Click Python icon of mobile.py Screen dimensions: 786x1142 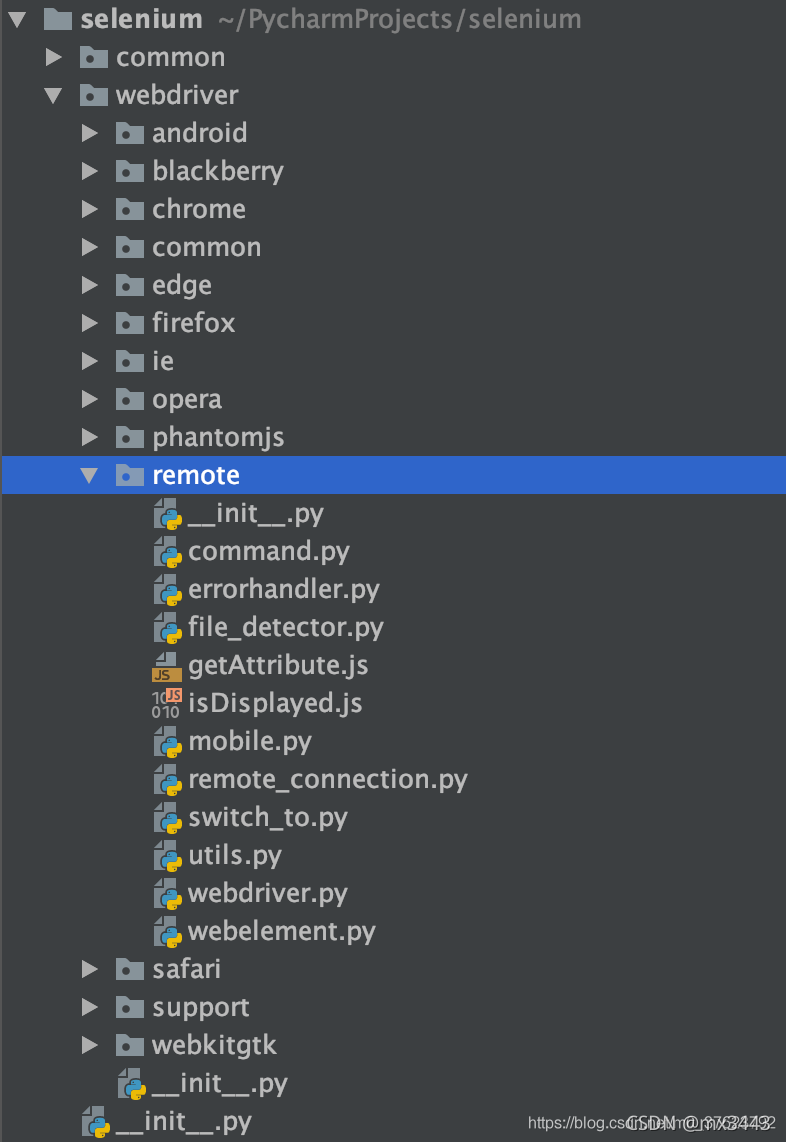(168, 742)
